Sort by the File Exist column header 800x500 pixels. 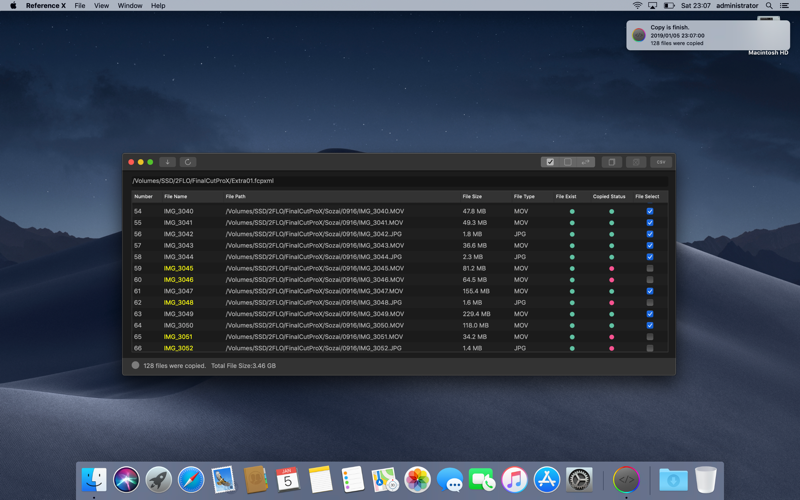(566, 196)
